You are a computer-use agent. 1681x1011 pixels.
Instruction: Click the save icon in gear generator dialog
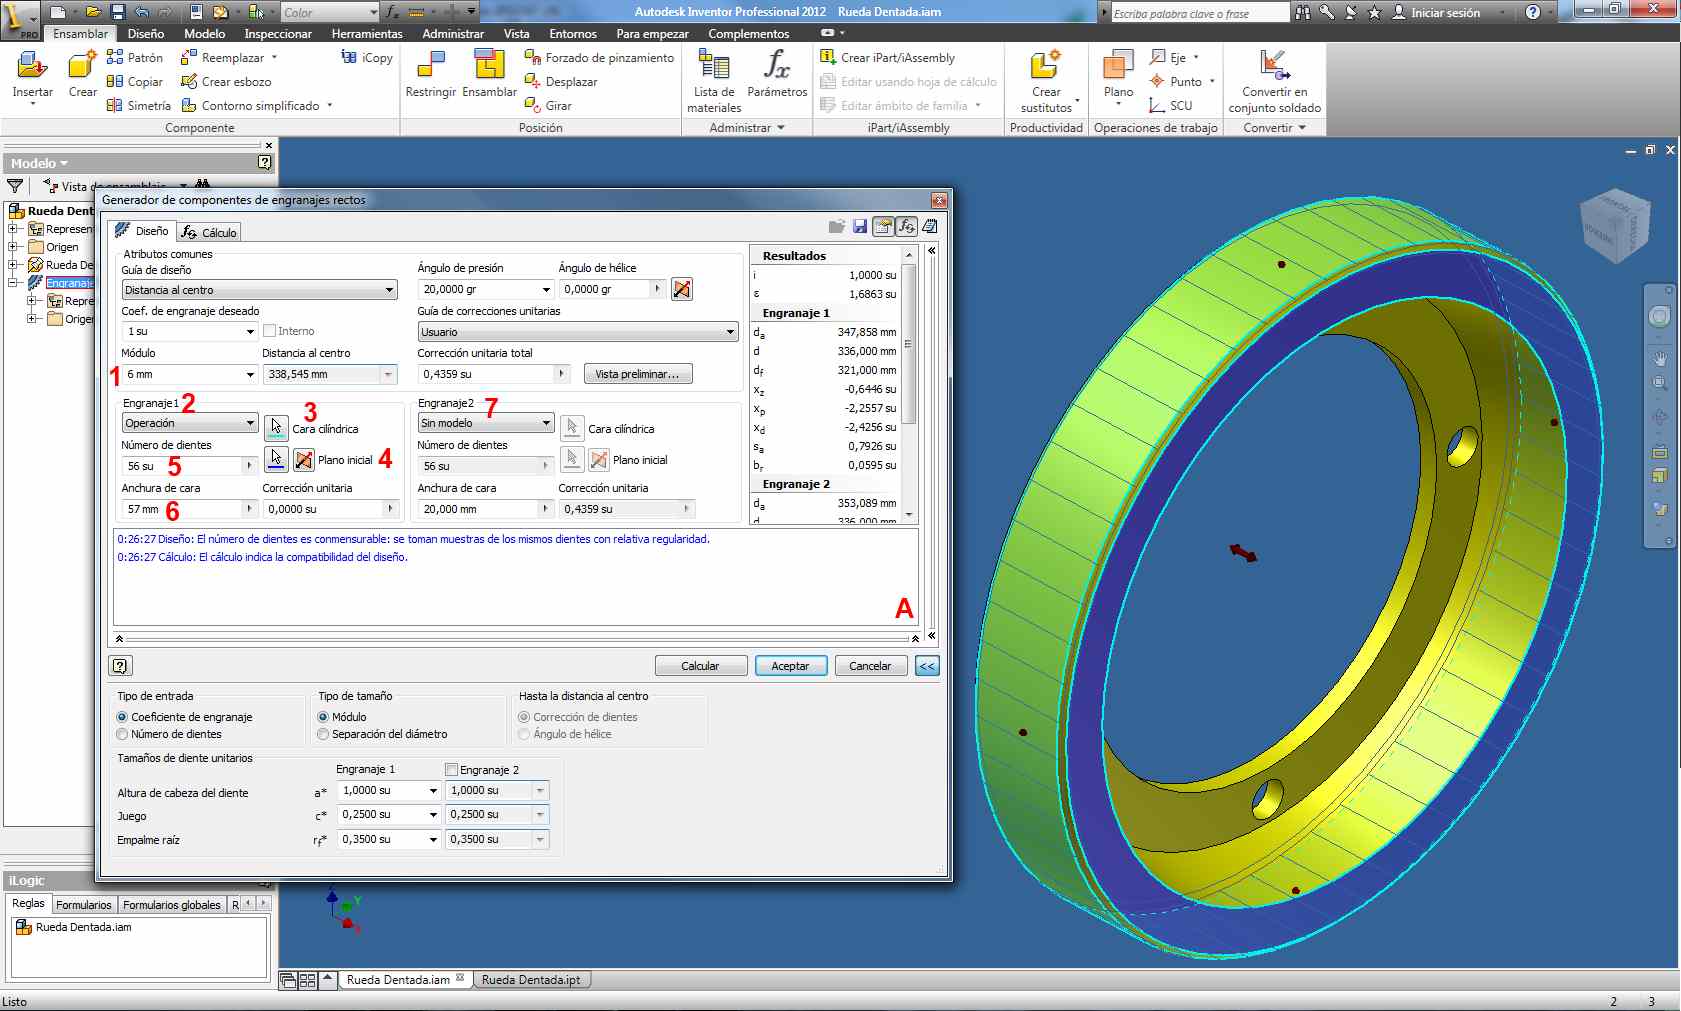coord(860,227)
